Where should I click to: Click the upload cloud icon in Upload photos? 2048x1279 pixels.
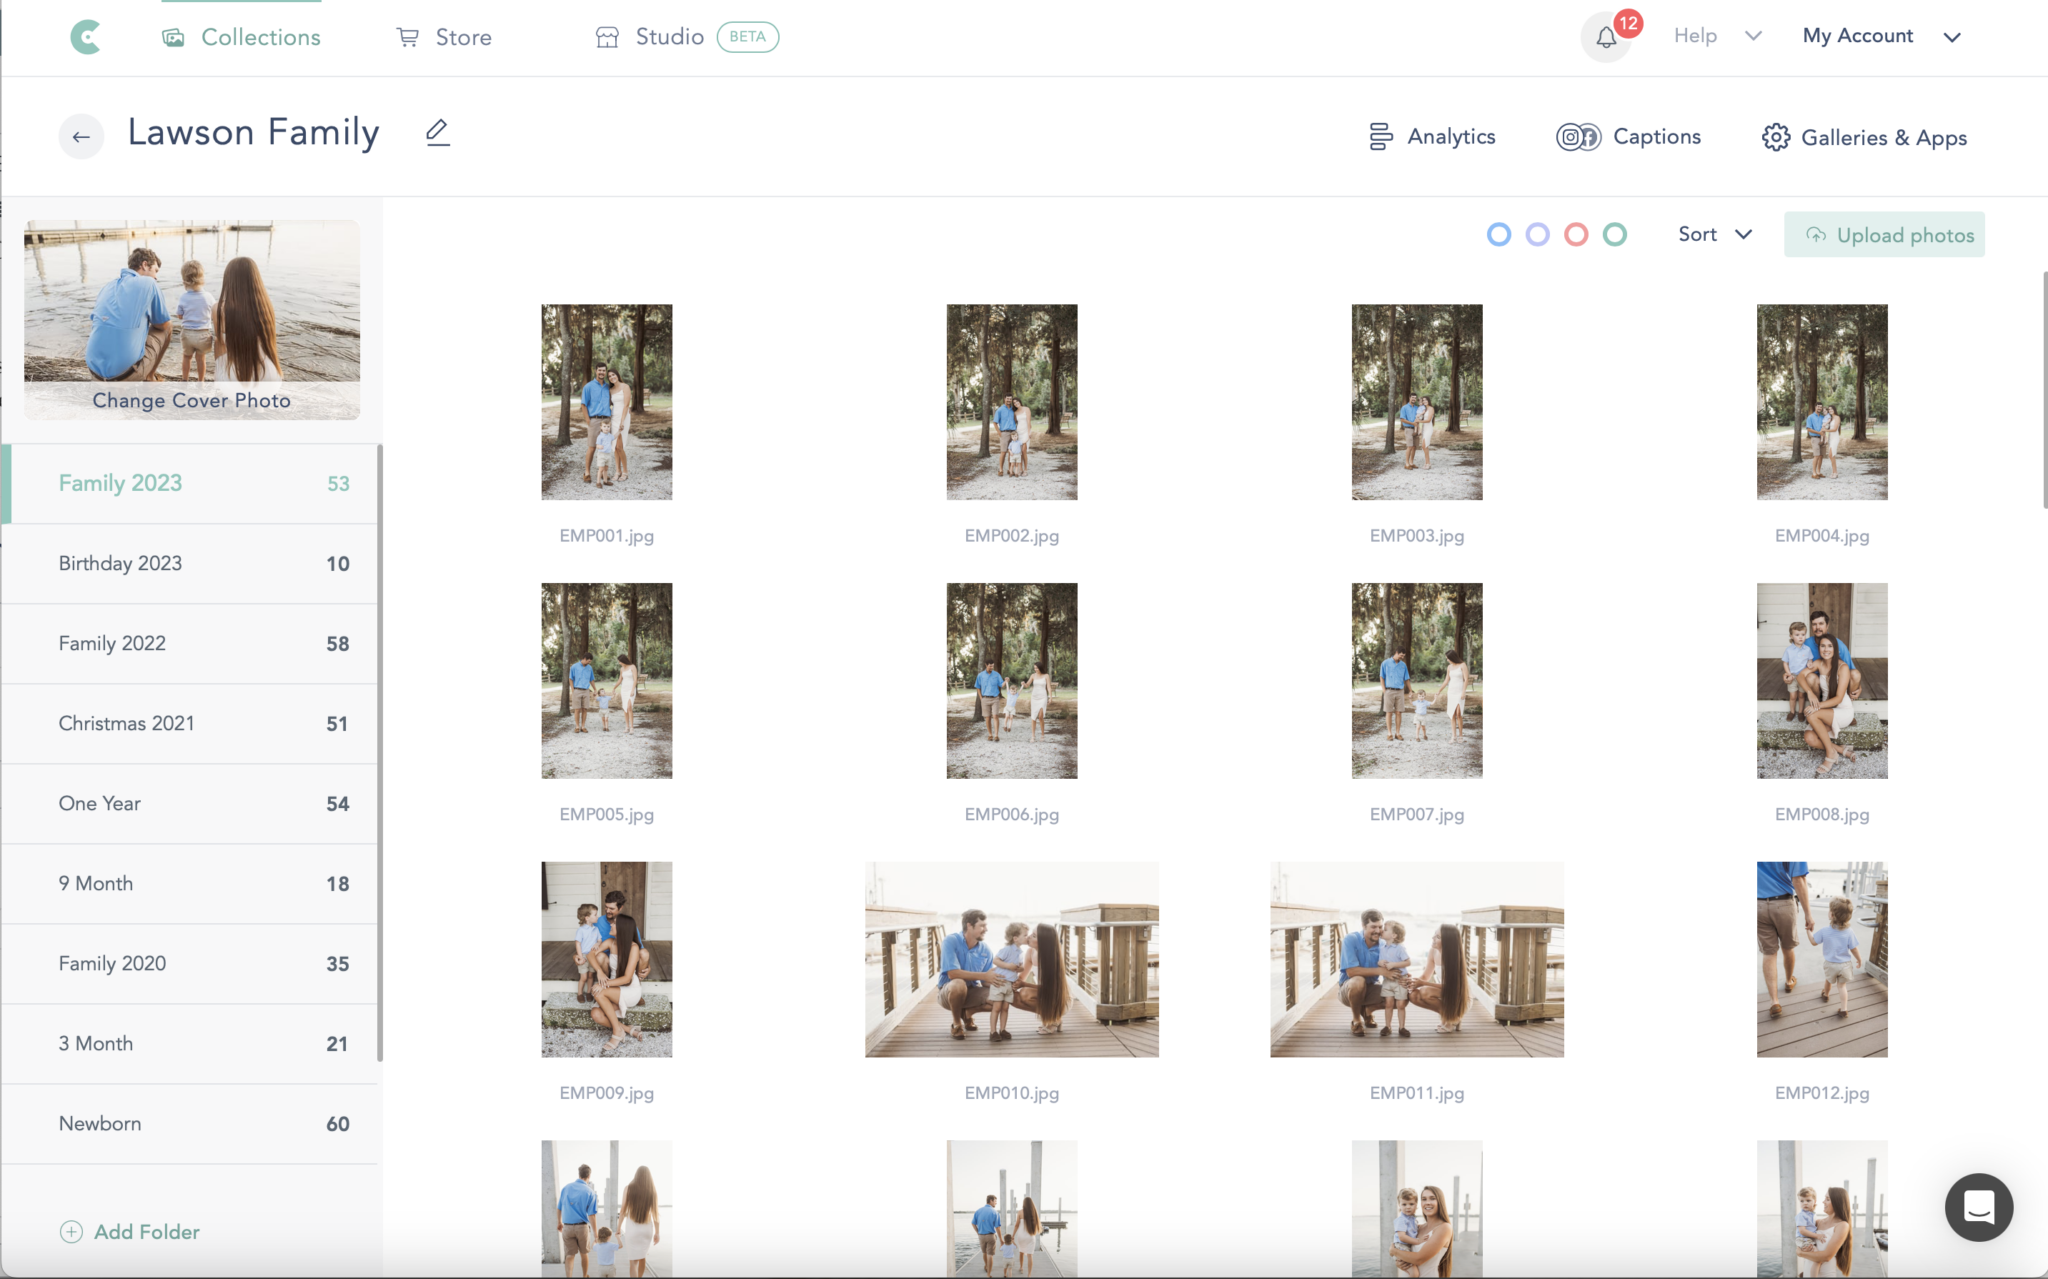tap(1815, 235)
